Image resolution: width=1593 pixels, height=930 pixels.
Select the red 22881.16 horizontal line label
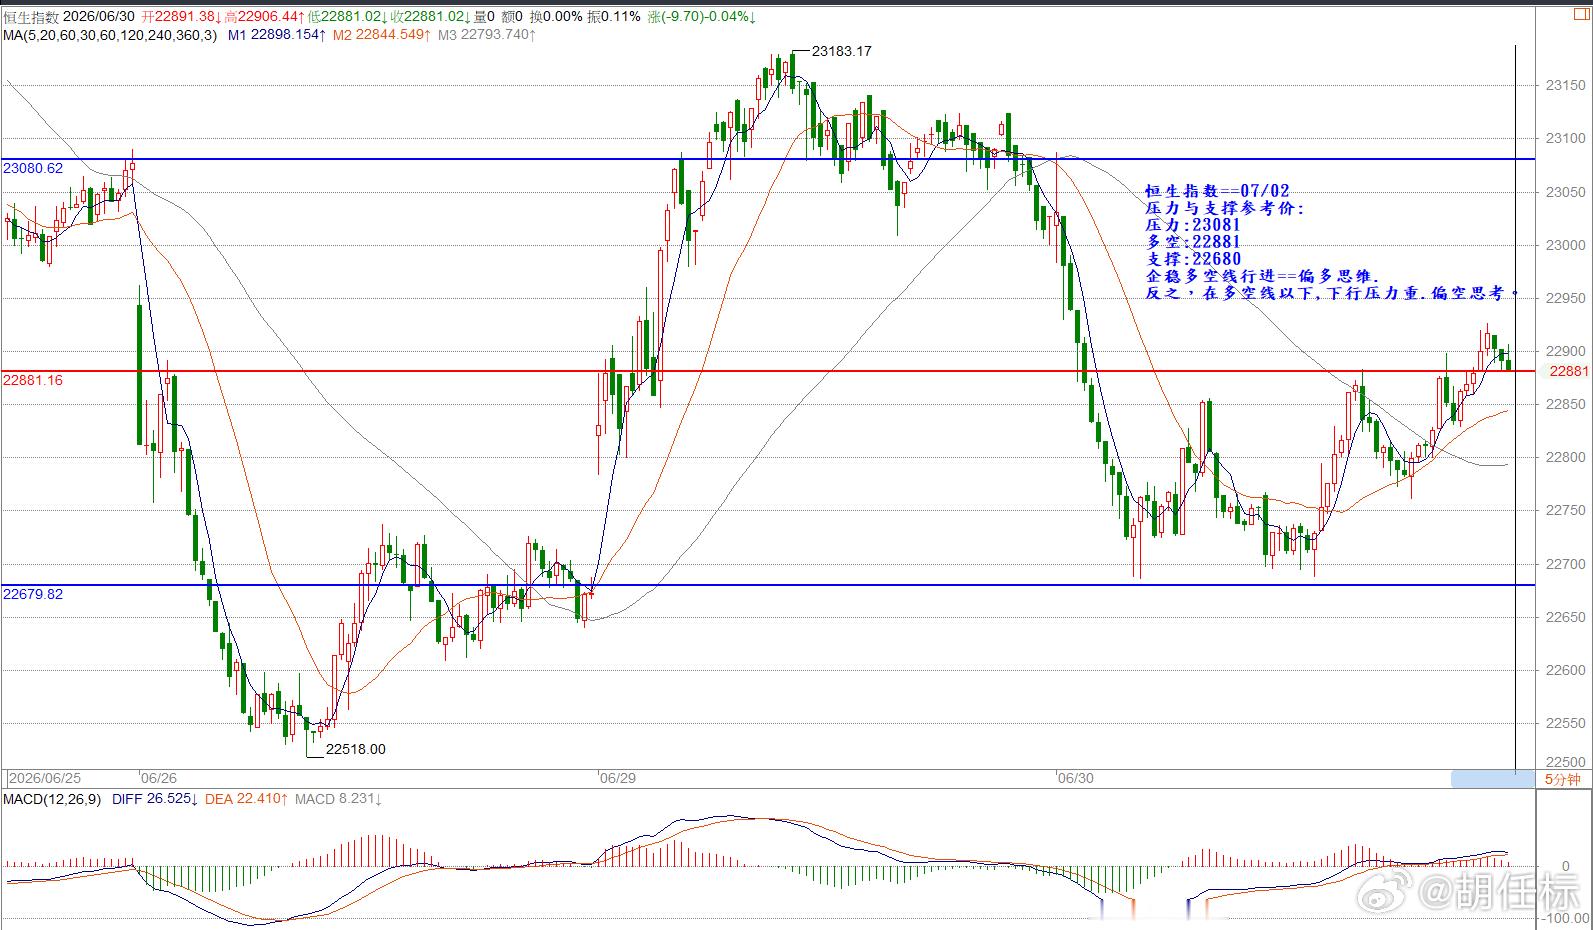[33, 381]
